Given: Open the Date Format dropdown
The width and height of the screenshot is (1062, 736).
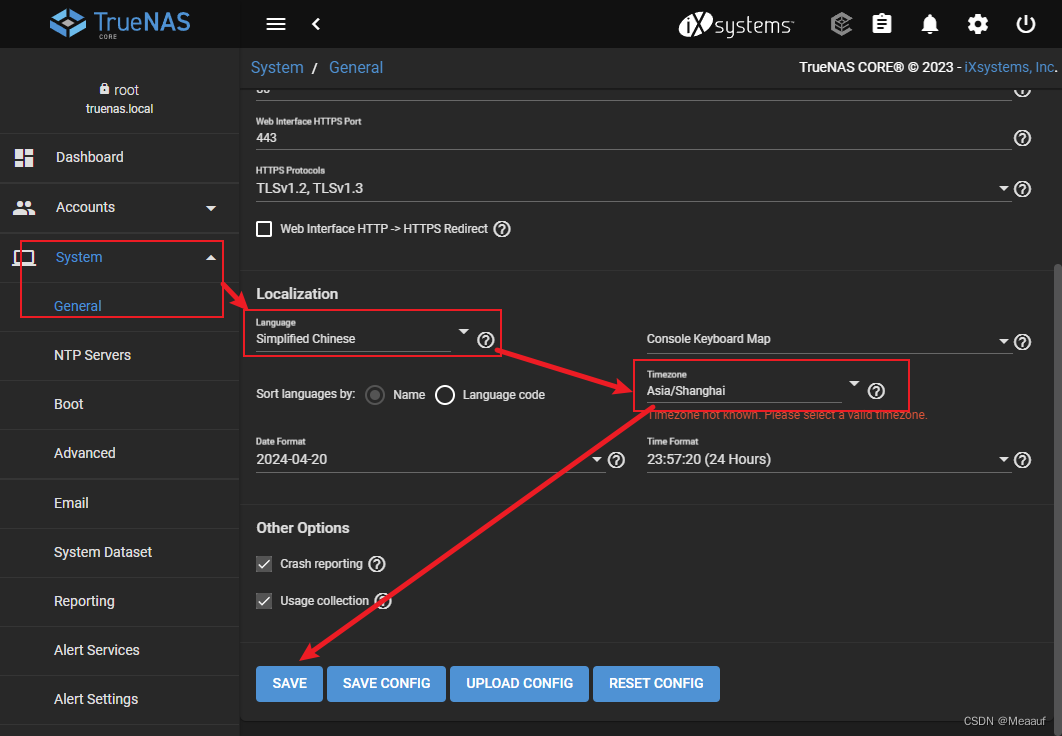Looking at the screenshot, I should click(597, 460).
